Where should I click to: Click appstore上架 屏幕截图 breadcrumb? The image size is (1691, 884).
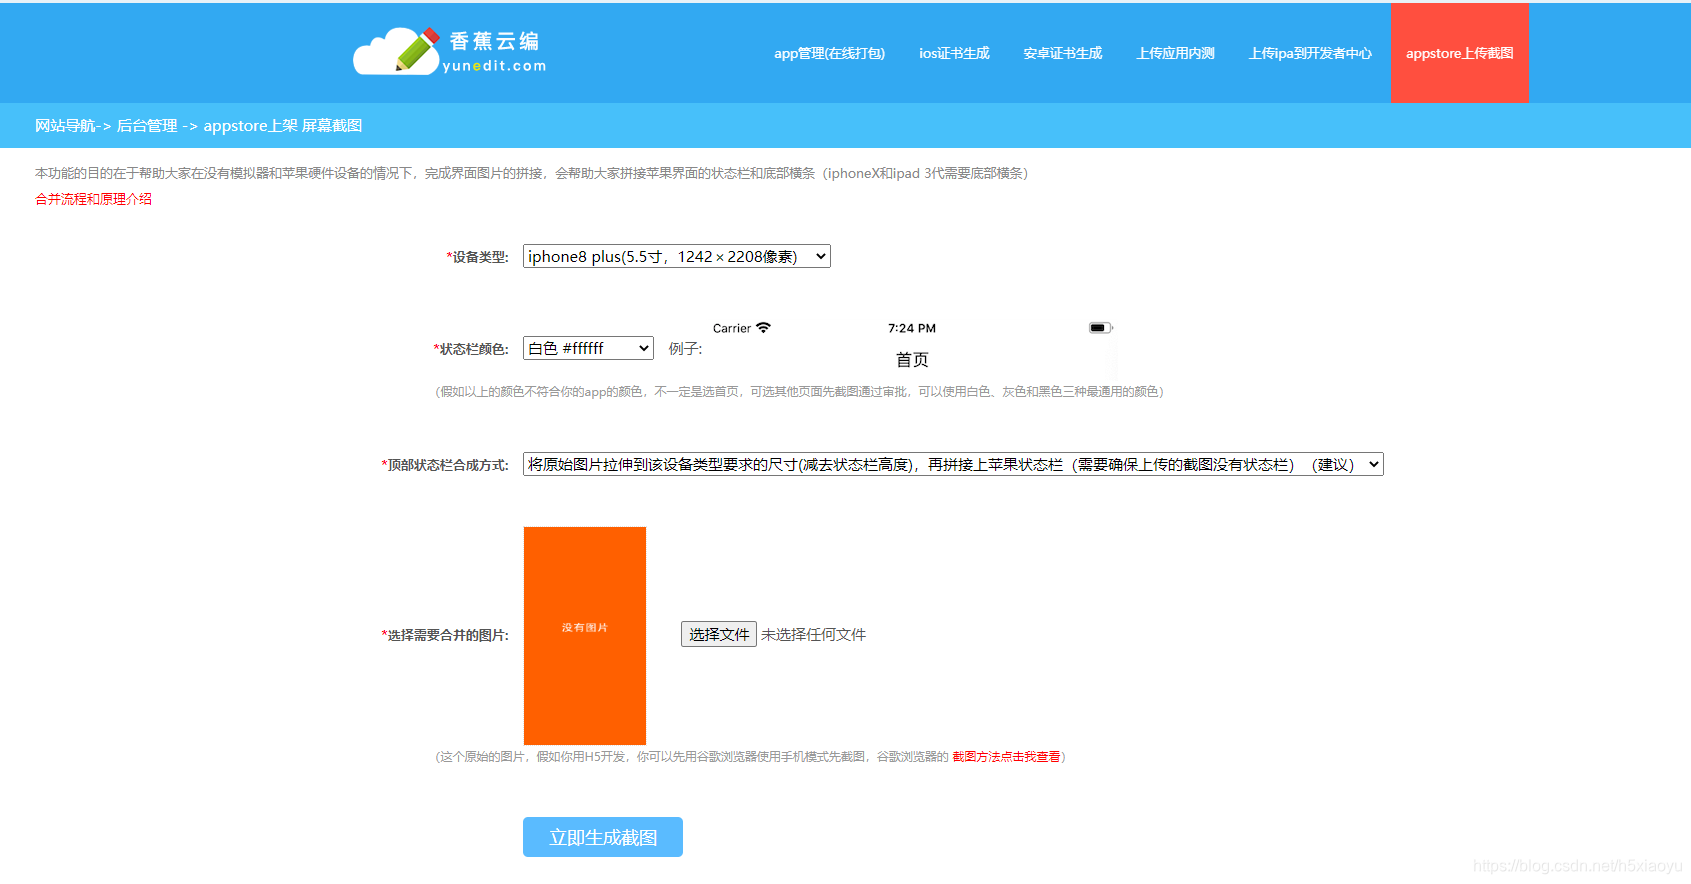(283, 126)
